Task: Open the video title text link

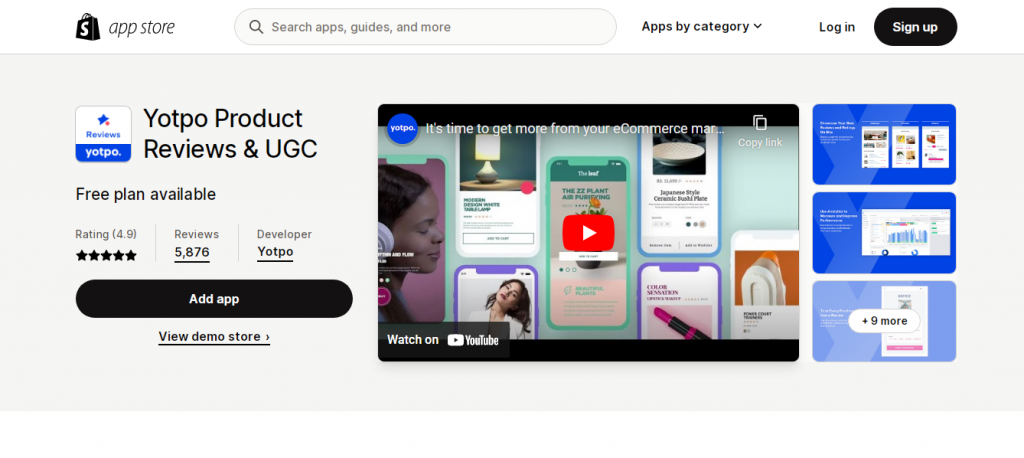Action: (575, 128)
